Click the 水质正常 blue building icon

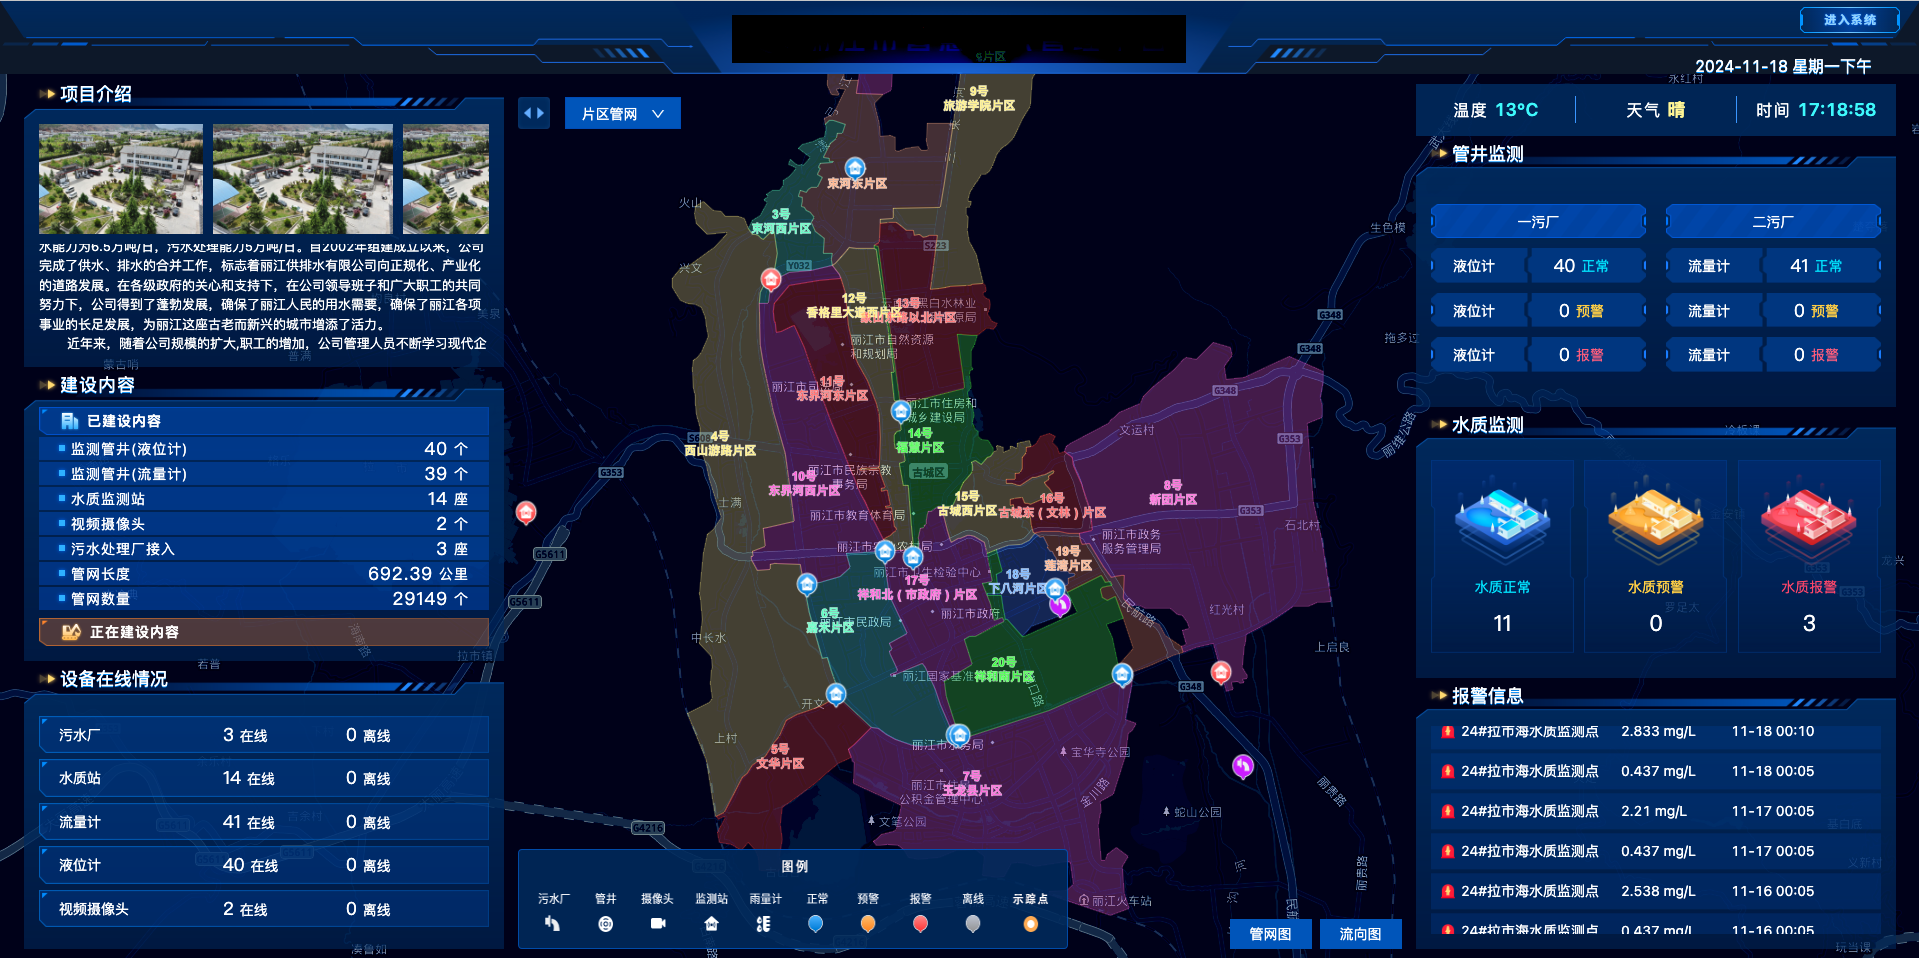pos(1502,520)
